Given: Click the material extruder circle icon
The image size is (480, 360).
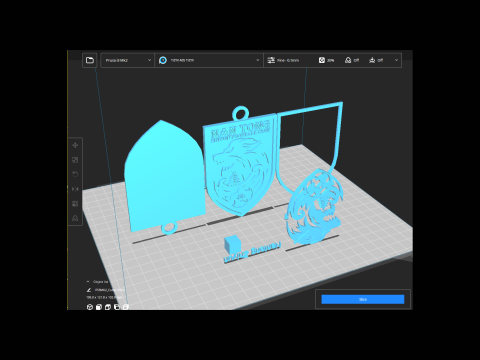Looking at the screenshot, I should point(163,60).
